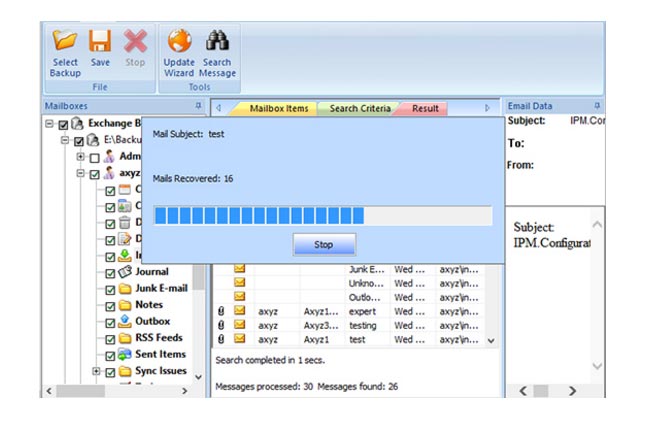Viewport: 645px width, 421px height.
Task: Click the Exchange Backup root server icon
Action: [x=77, y=123]
